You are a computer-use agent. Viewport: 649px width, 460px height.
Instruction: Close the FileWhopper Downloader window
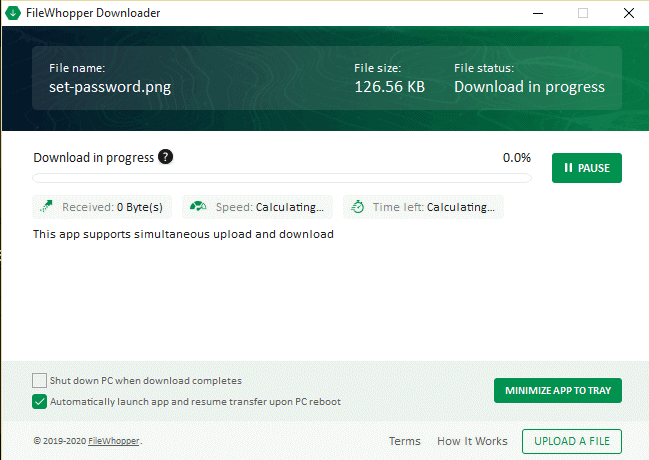point(629,13)
